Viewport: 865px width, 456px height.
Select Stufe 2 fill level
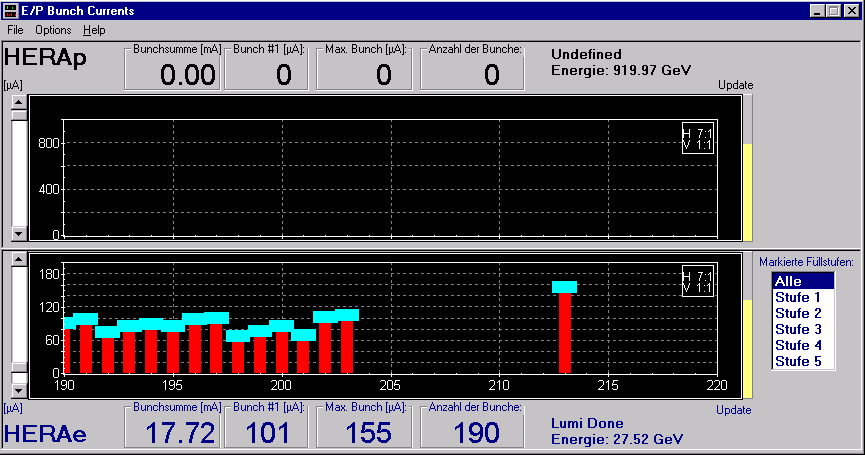803,313
